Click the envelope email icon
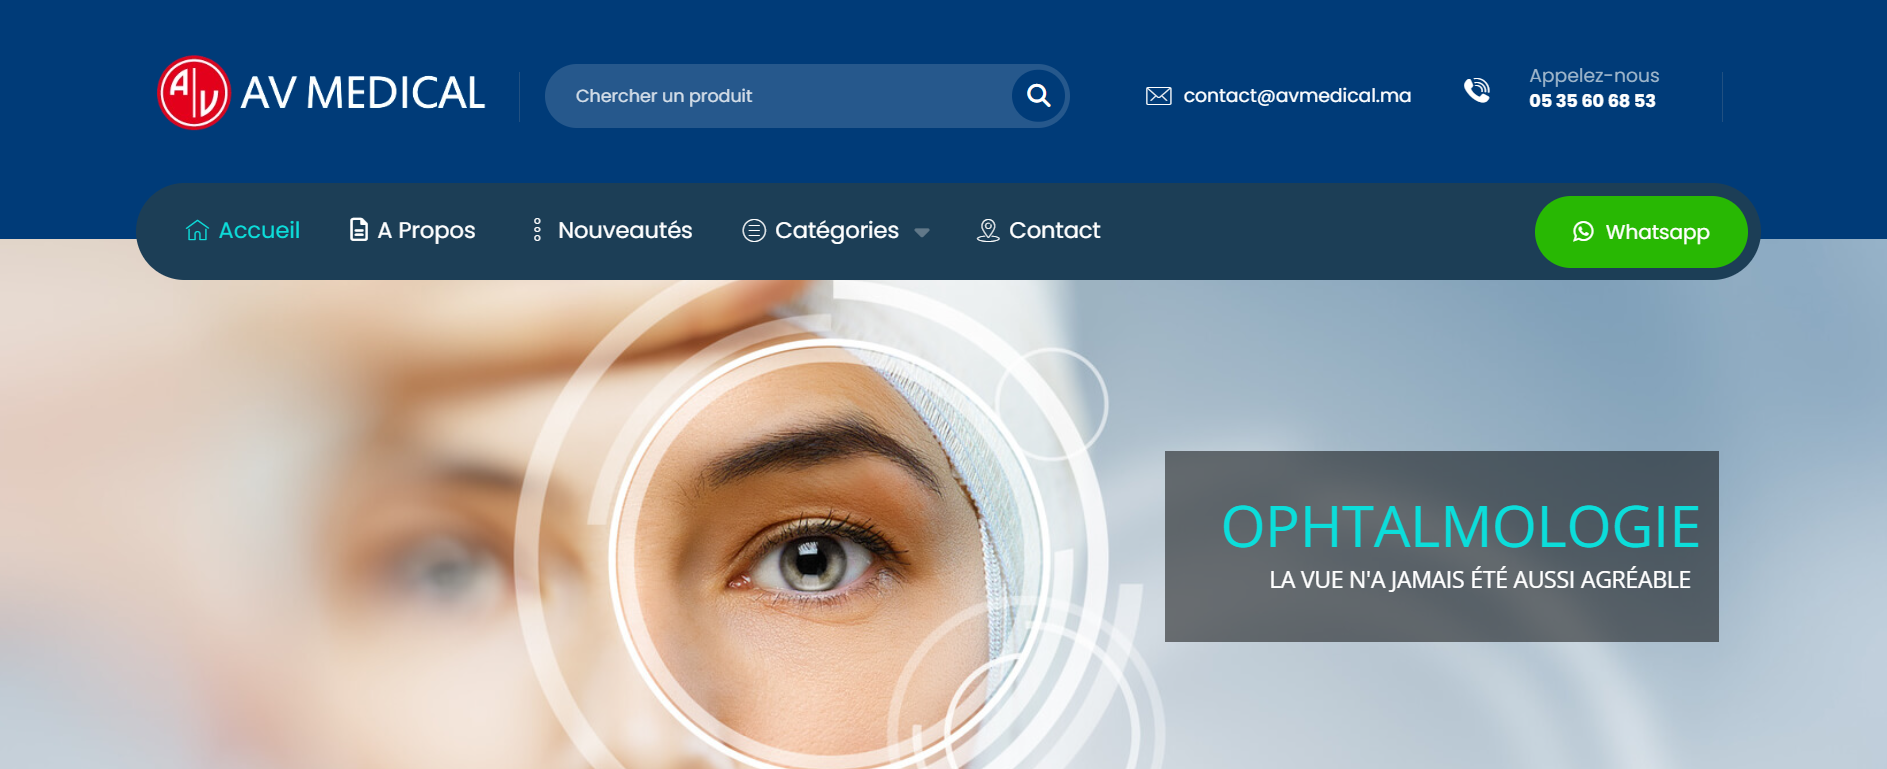This screenshot has width=1887, height=769. click(1158, 96)
